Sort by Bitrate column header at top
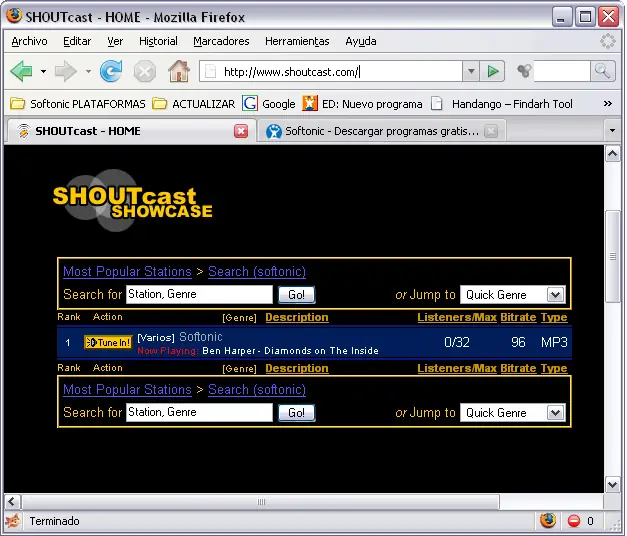The width and height of the screenshot is (627, 536). coord(518,317)
